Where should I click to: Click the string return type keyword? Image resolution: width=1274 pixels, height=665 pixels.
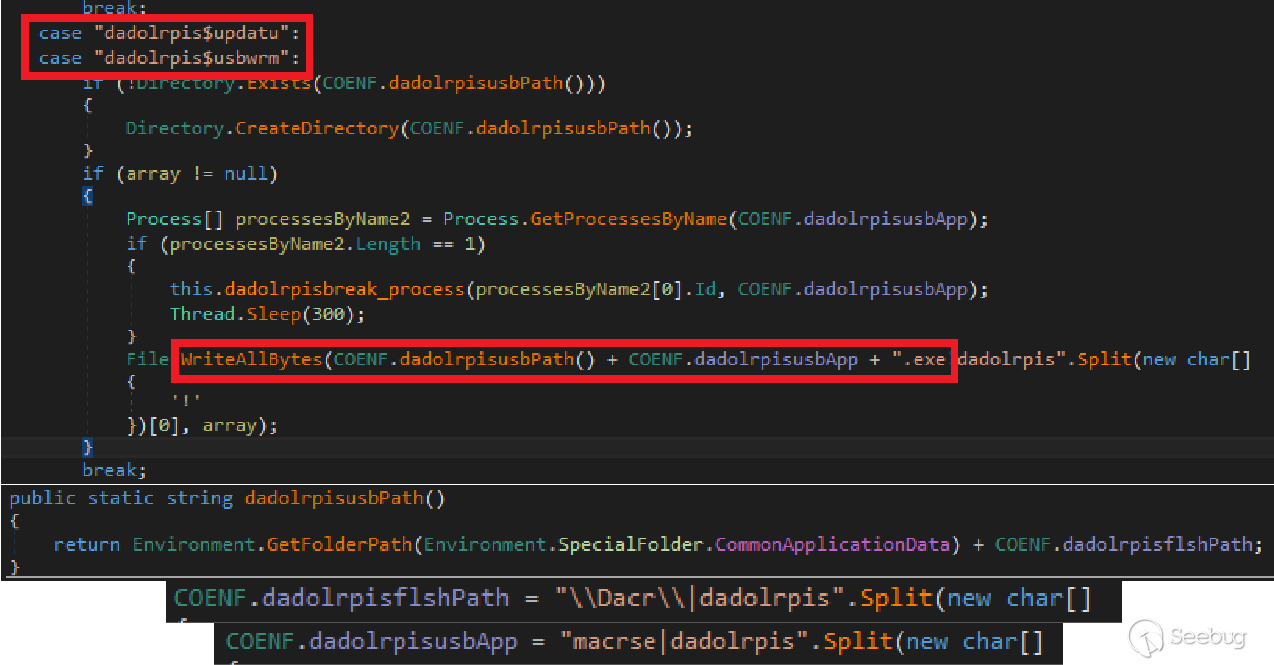(x=199, y=498)
